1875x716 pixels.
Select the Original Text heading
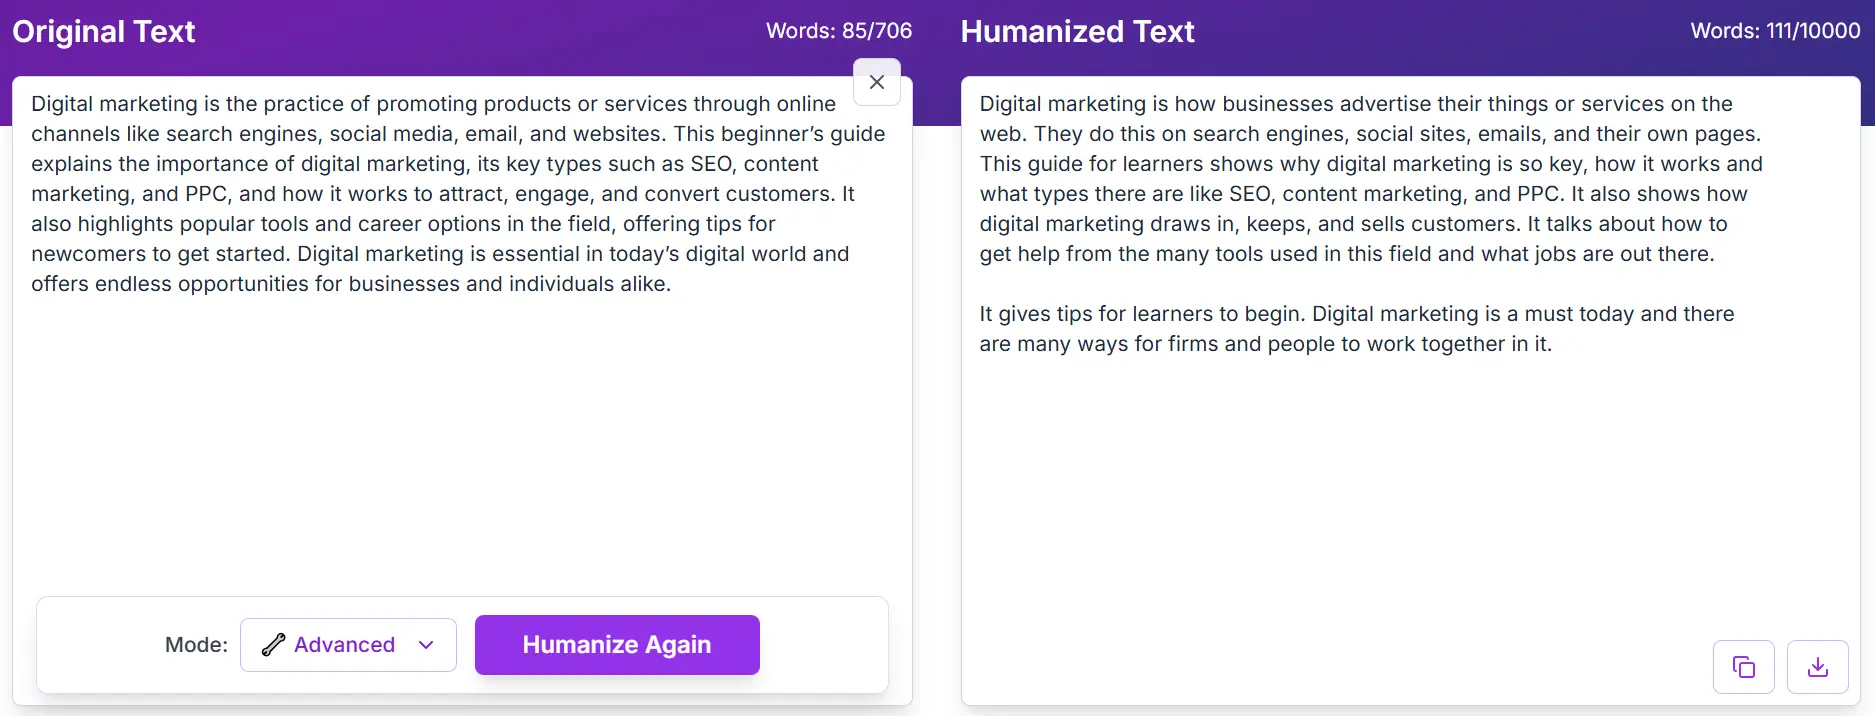pos(103,32)
